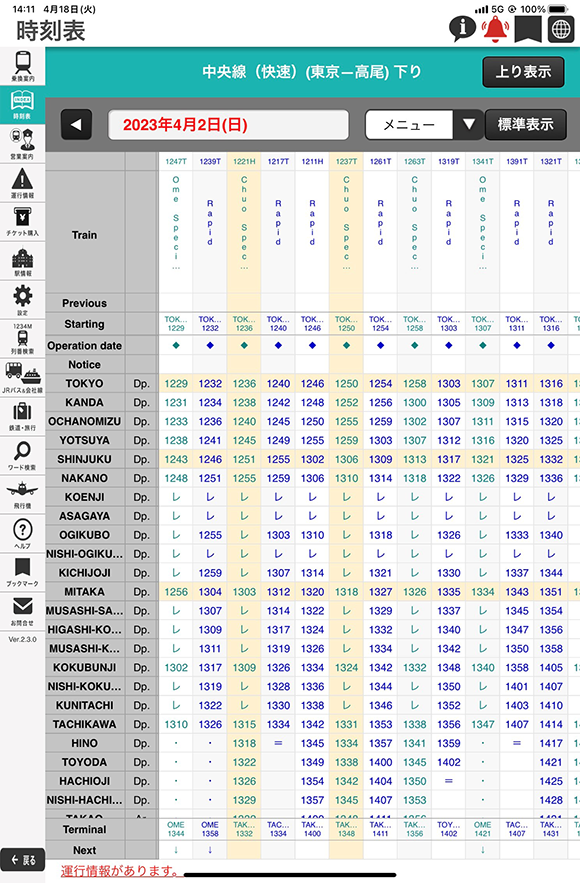
Task: Tap next-train arrow under 1247T column
Action: tap(176, 850)
